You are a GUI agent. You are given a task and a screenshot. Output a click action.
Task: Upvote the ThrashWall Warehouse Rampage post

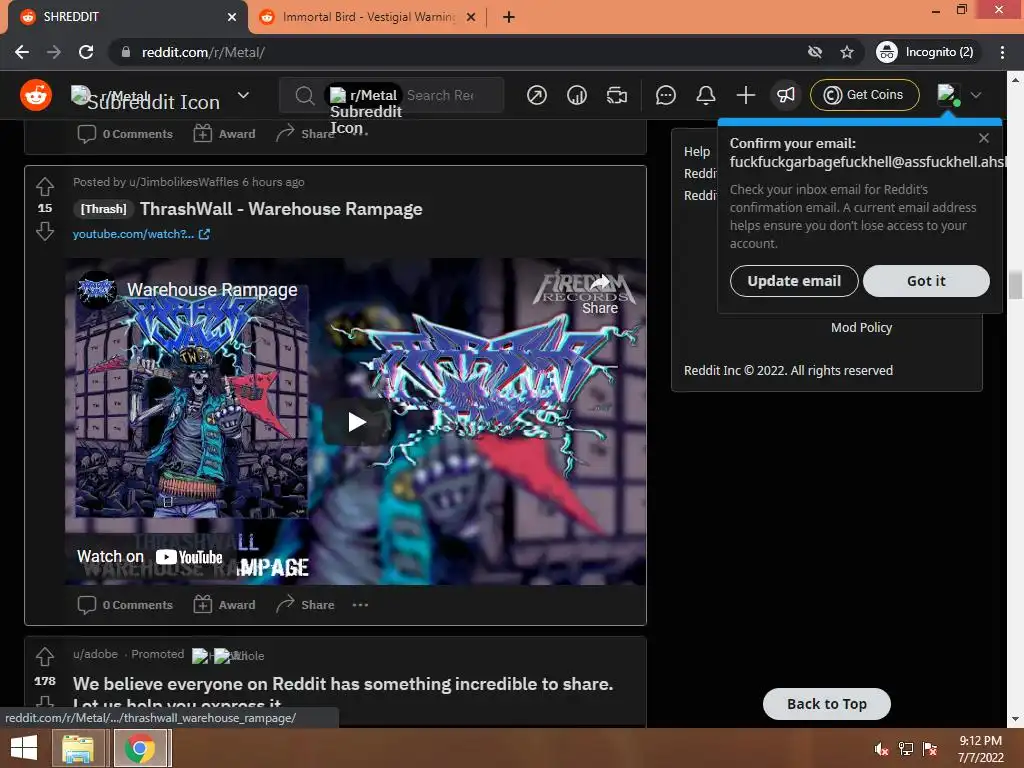[x=44, y=187]
